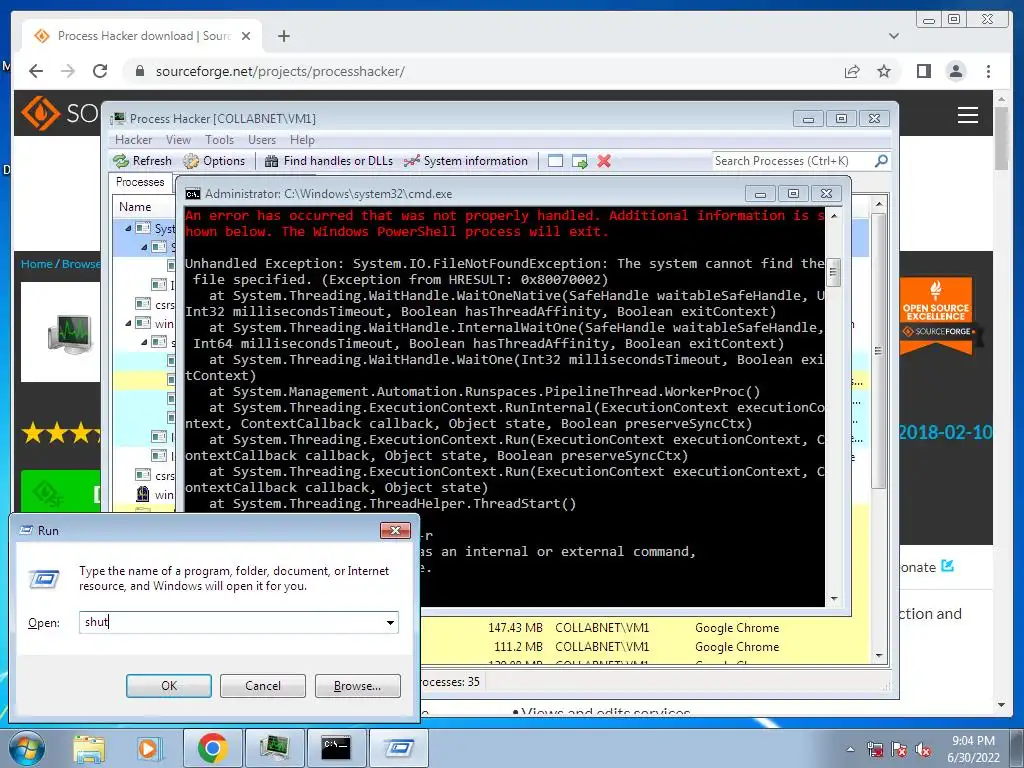Click the address bar URL
The height and width of the screenshot is (768, 1024).
pos(280,71)
